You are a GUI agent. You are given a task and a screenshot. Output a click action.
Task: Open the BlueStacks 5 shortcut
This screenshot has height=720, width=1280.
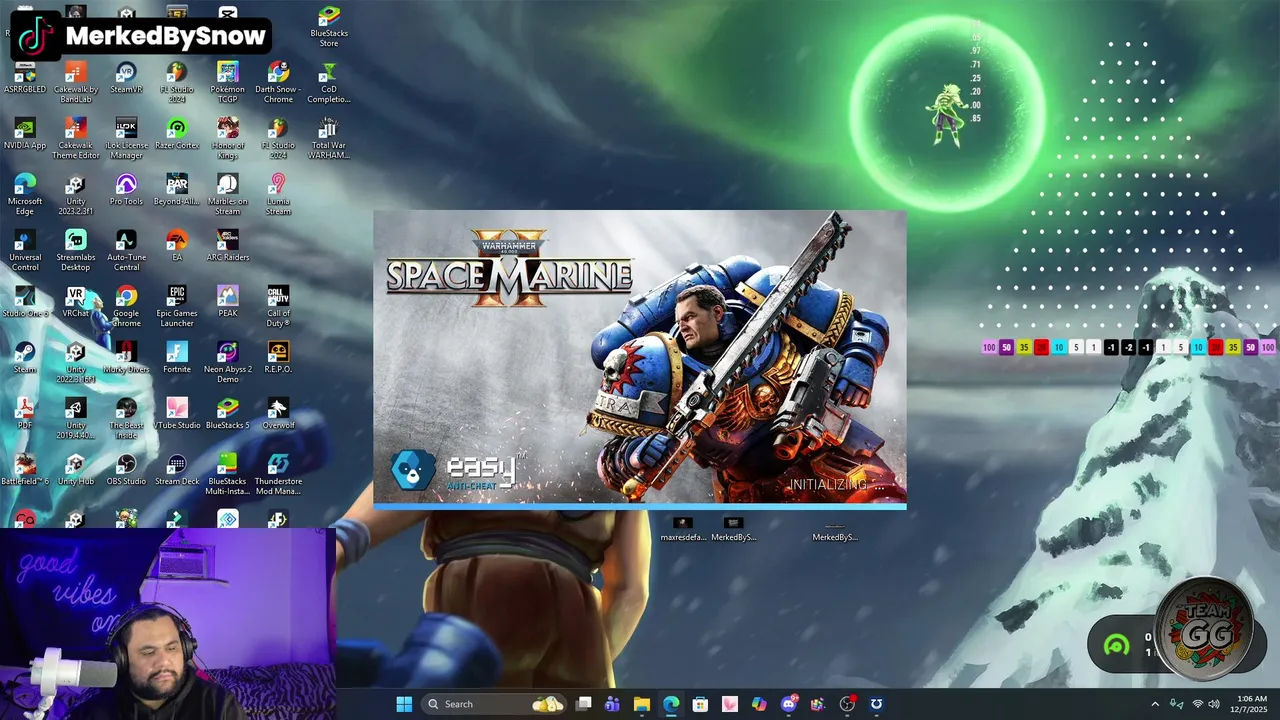(x=228, y=413)
